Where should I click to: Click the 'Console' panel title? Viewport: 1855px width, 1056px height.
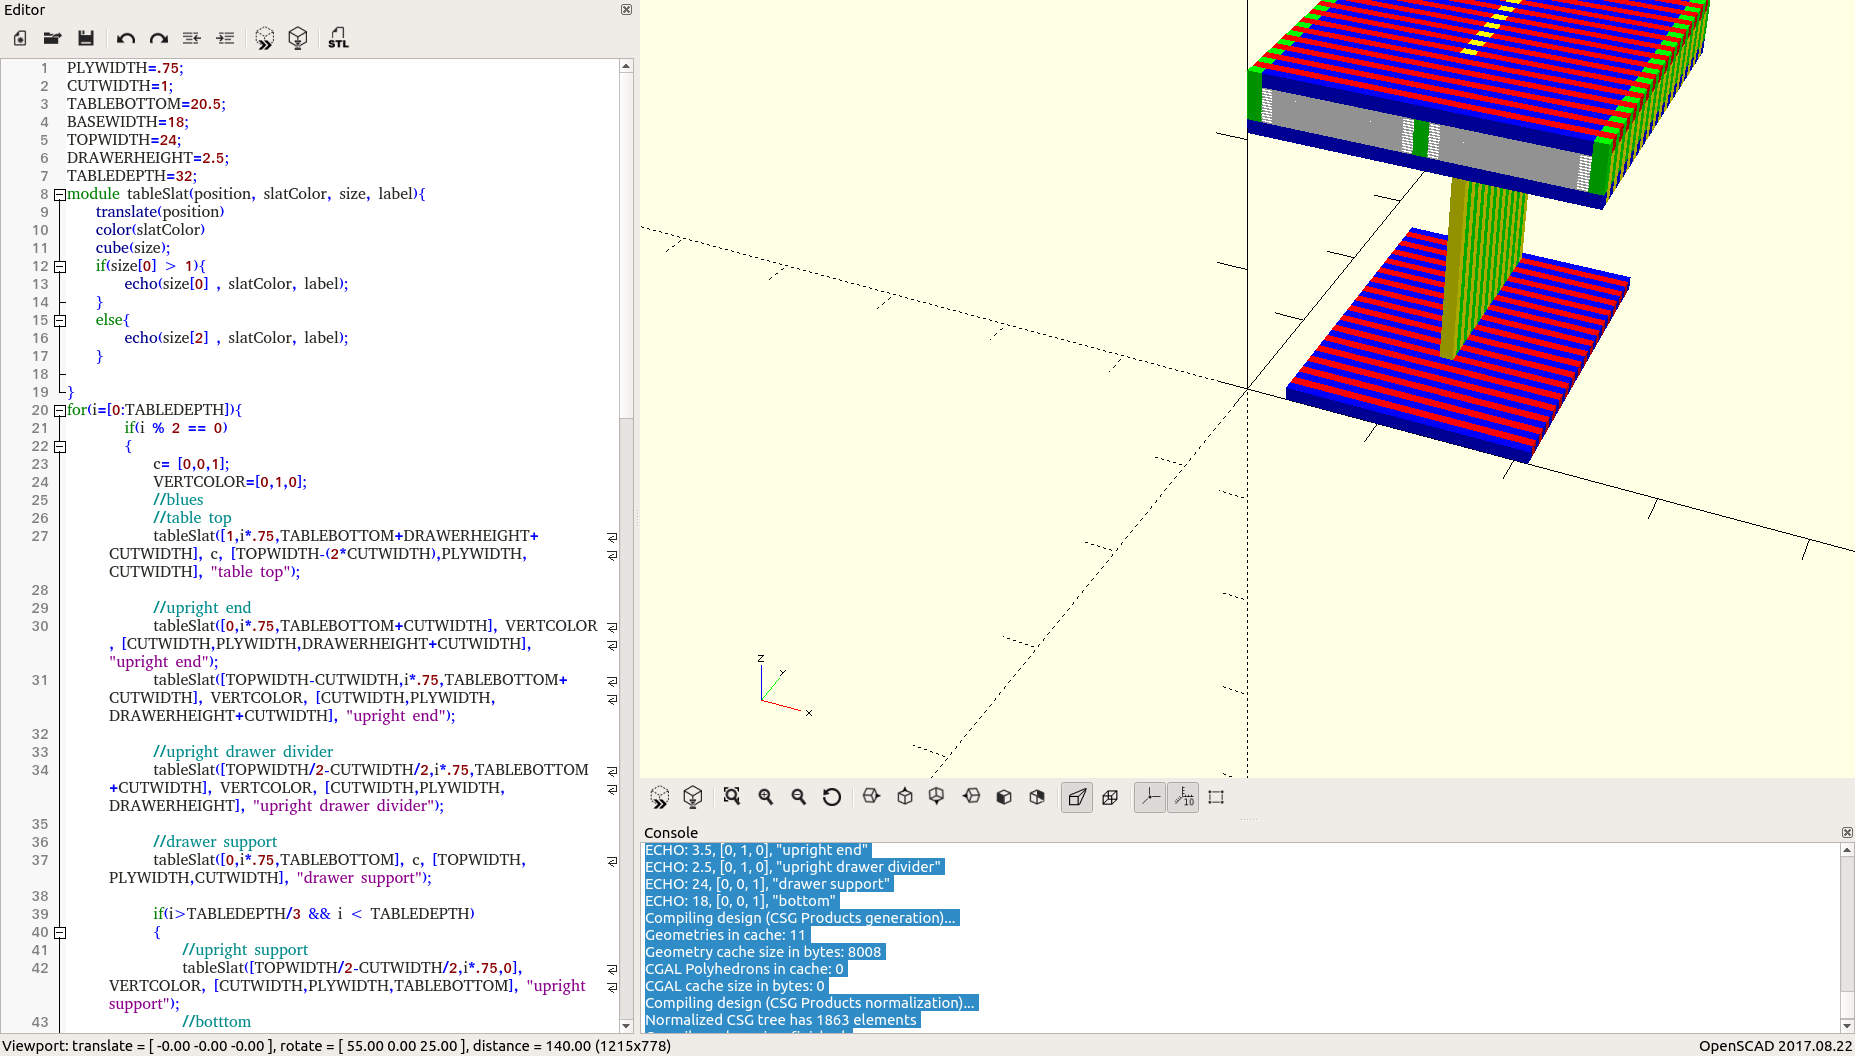click(x=671, y=833)
